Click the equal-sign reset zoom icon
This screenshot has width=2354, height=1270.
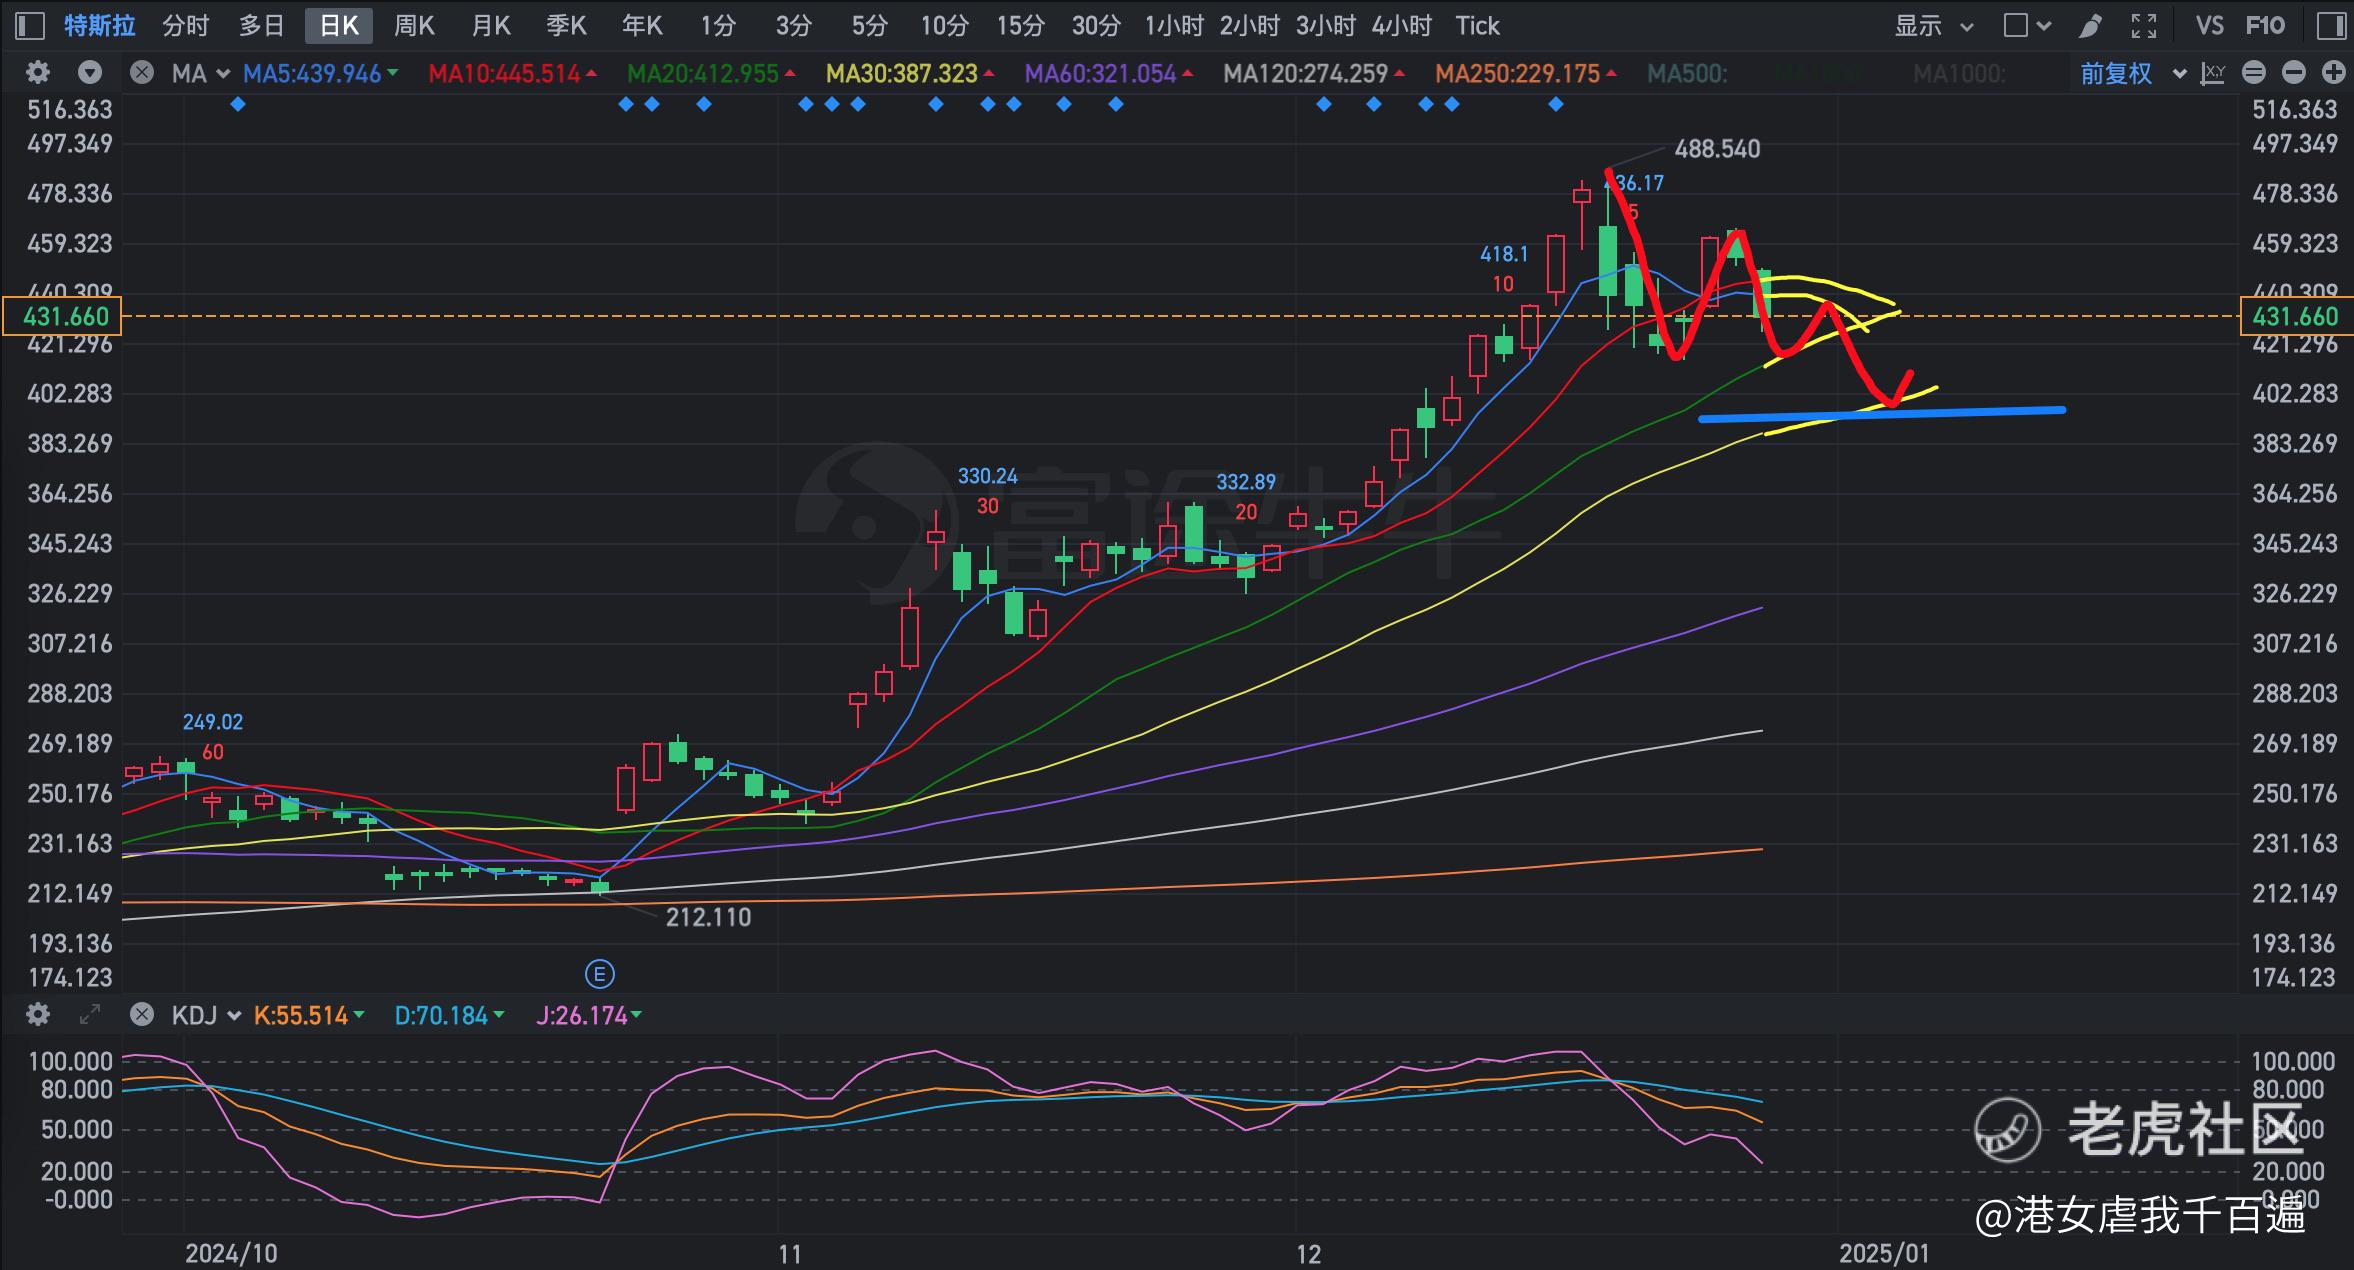(x=2254, y=73)
